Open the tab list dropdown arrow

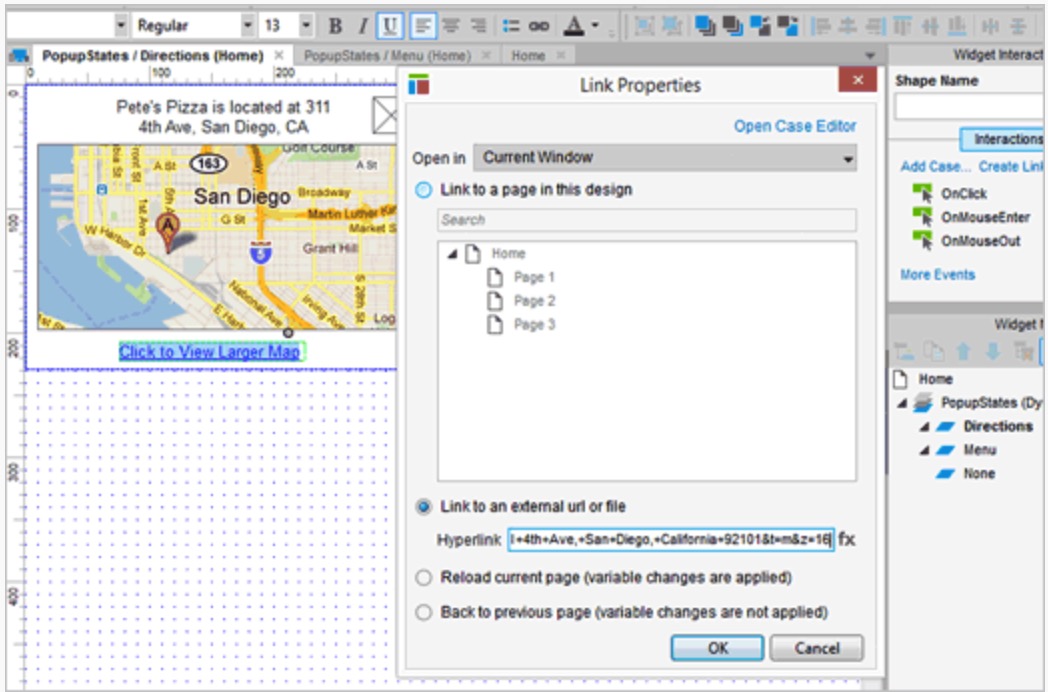click(870, 55)
